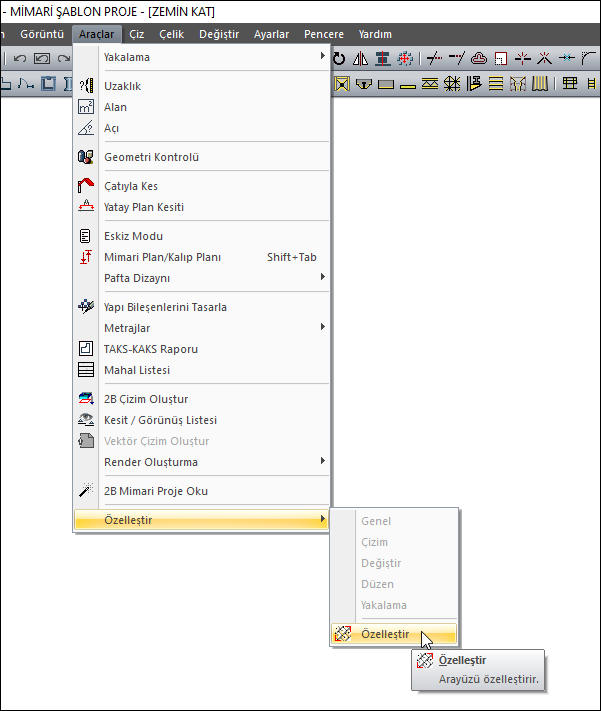The height and width of the screenshot is (711, 601).
Task: Click the Trim tool icon with dashed red line
Action: pyautogui.click(x=435, y=58)
